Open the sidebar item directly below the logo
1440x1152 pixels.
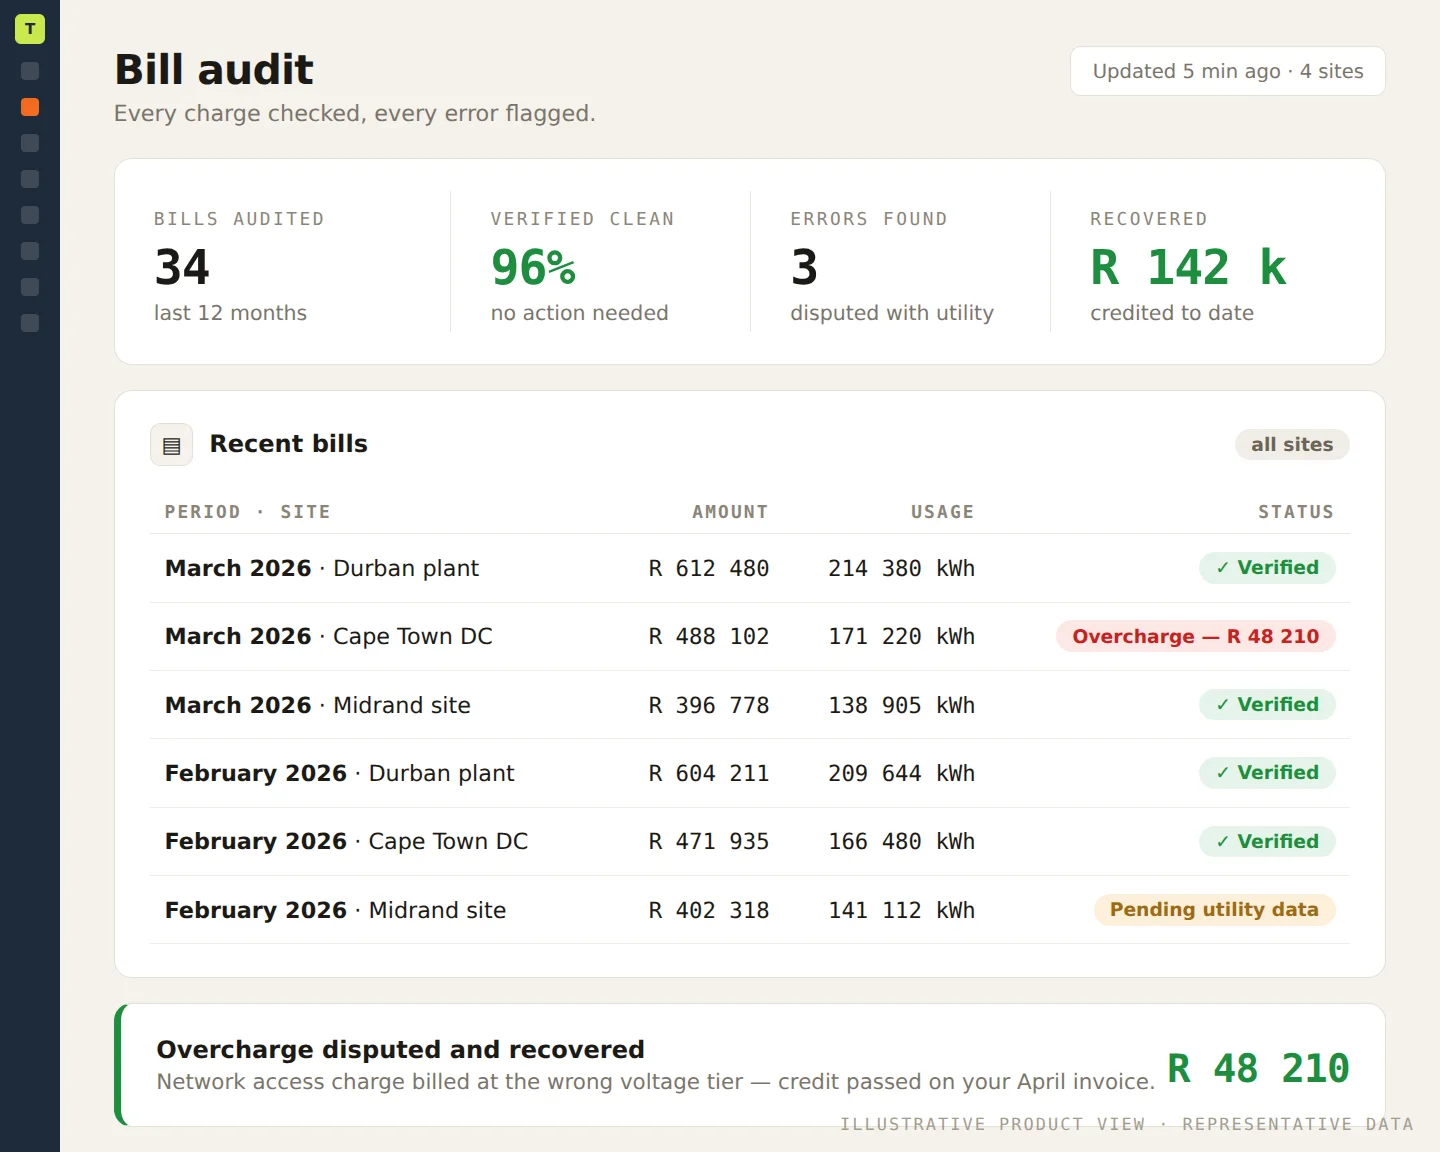(x=30, y=71)
